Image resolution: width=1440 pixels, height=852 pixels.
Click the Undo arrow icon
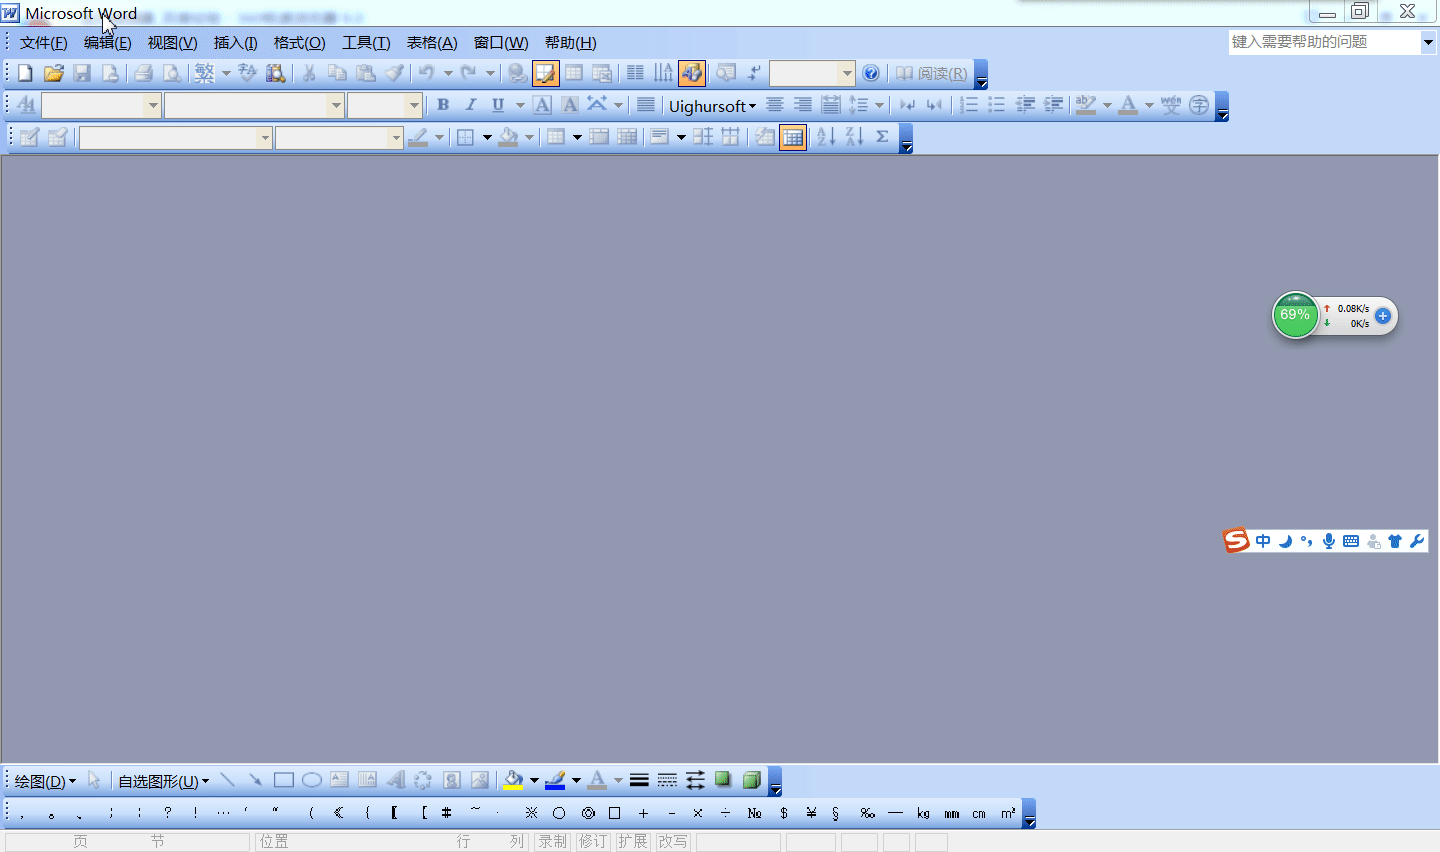click(x=427, y=73)
